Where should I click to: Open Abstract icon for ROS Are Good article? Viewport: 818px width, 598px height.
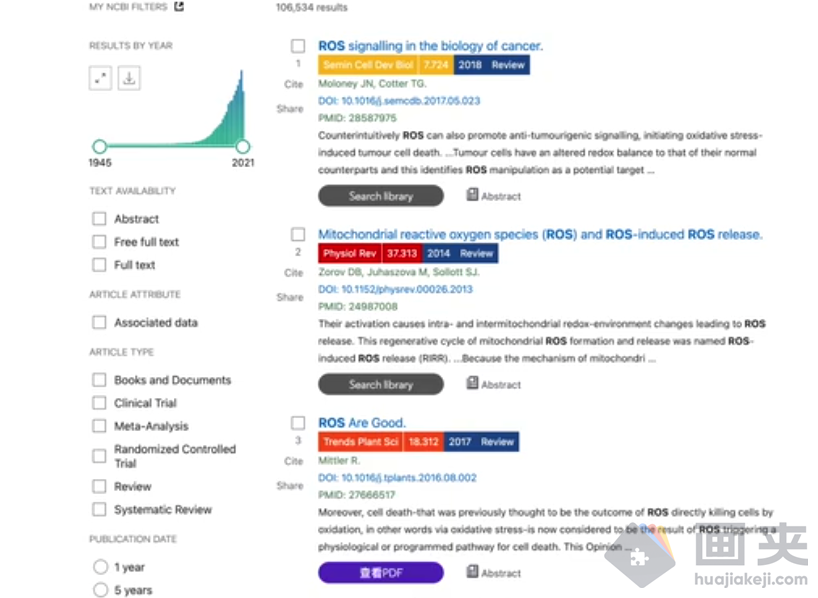pyautogui.click(x=473, y=572)
